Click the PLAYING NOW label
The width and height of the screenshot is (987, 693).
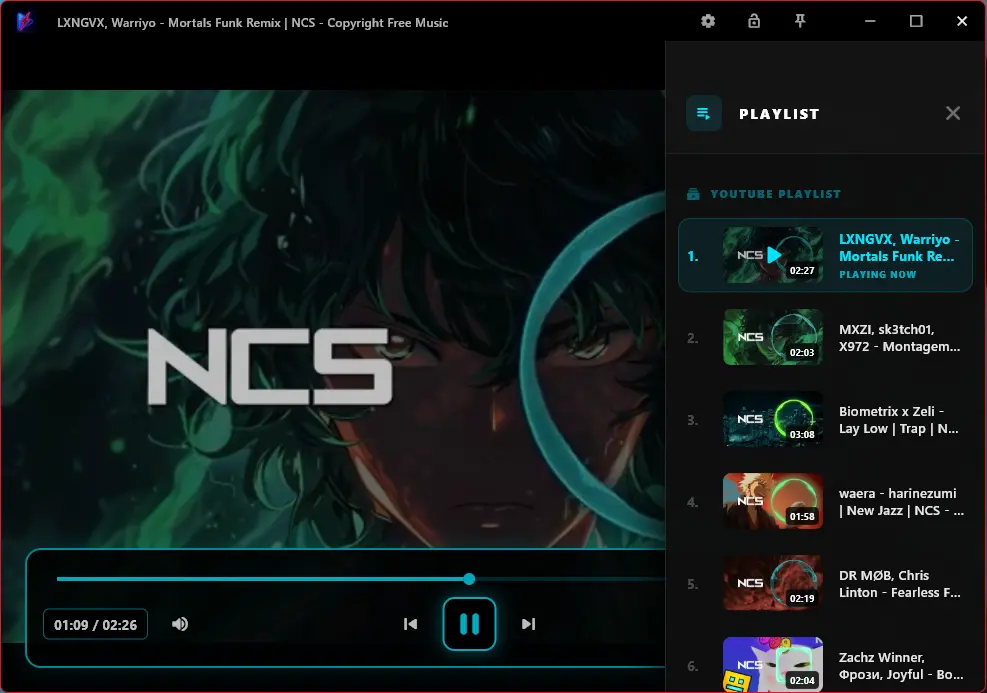[877, 274]
